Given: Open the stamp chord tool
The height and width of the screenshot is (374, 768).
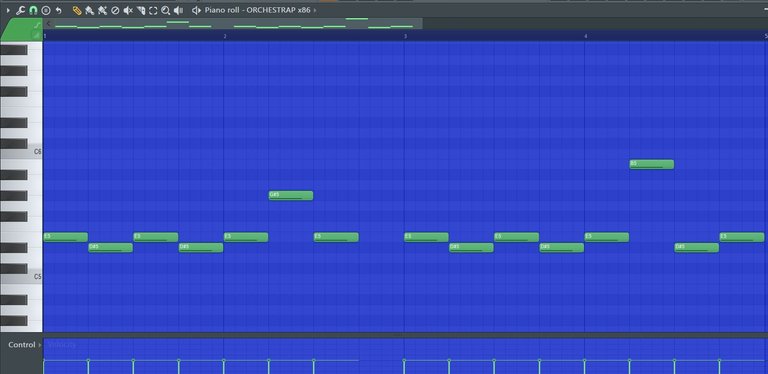Looking at the screenshot, I should [x=46, y=10].
